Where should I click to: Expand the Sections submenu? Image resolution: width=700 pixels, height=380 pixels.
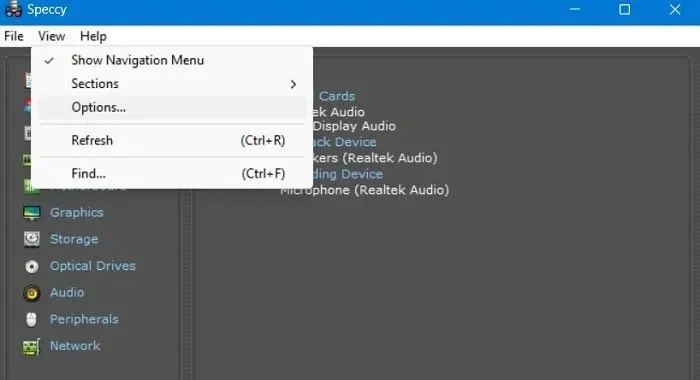coord(172,84)
